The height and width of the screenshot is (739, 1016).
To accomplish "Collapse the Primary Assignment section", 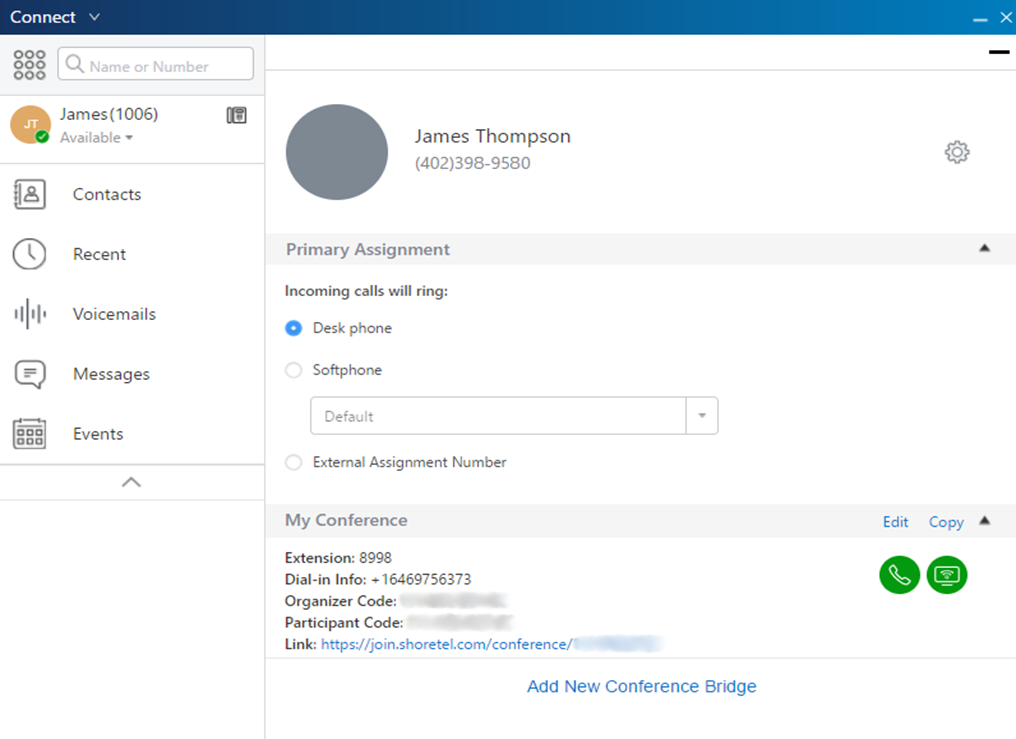I will click(x=985, y=248).
